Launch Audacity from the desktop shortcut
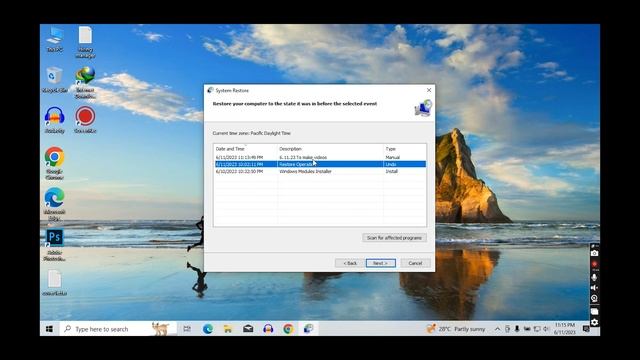This screenshot has width=640, height=360. [54, 120]
